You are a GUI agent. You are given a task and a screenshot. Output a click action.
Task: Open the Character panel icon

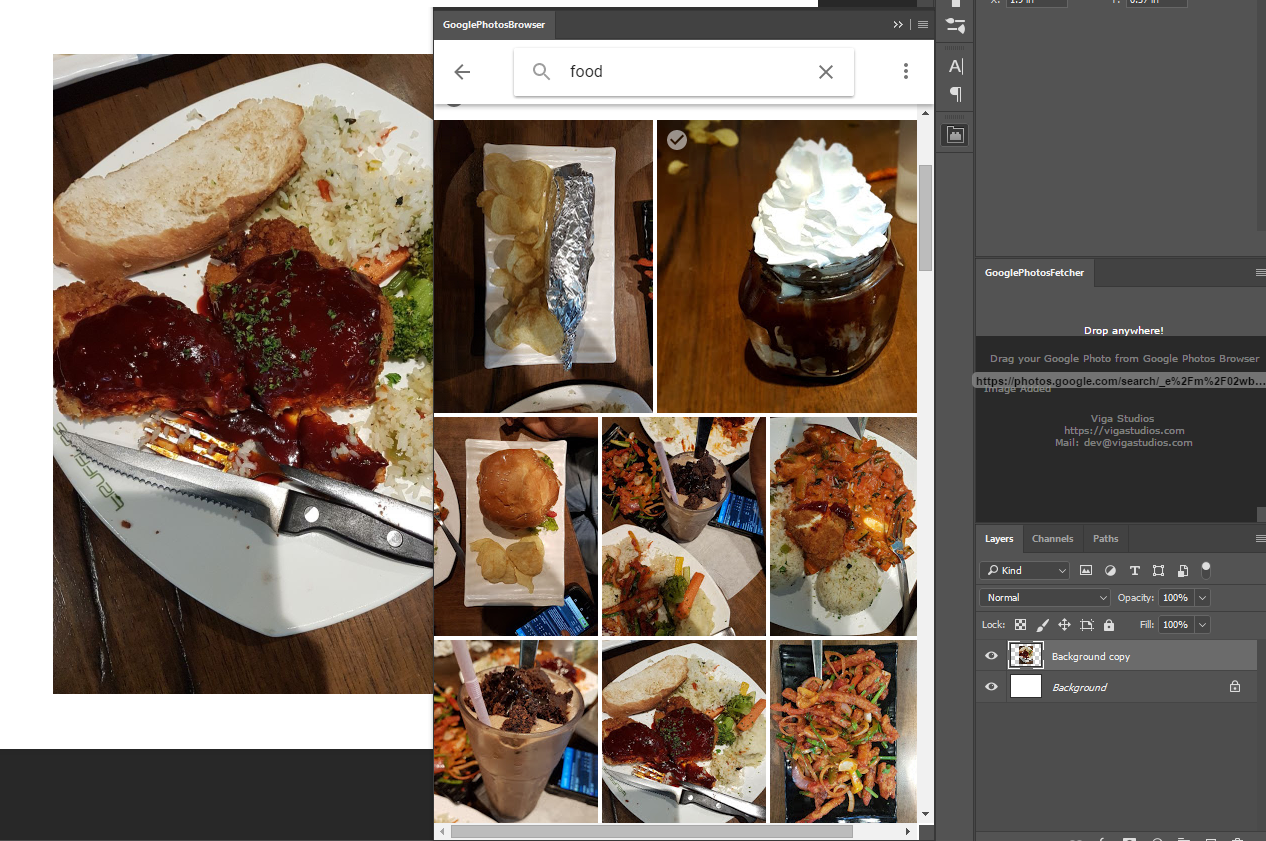tap(956, 66)
